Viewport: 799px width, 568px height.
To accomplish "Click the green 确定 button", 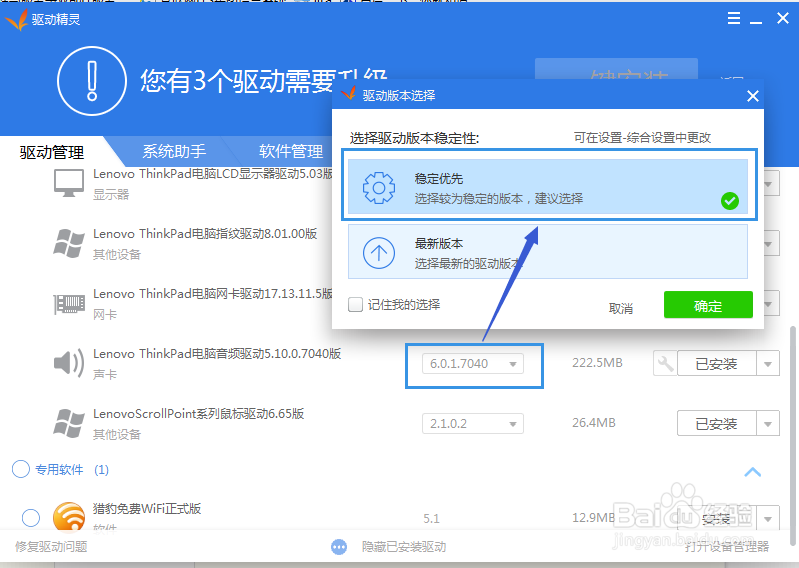I will [x=708, y=305].
